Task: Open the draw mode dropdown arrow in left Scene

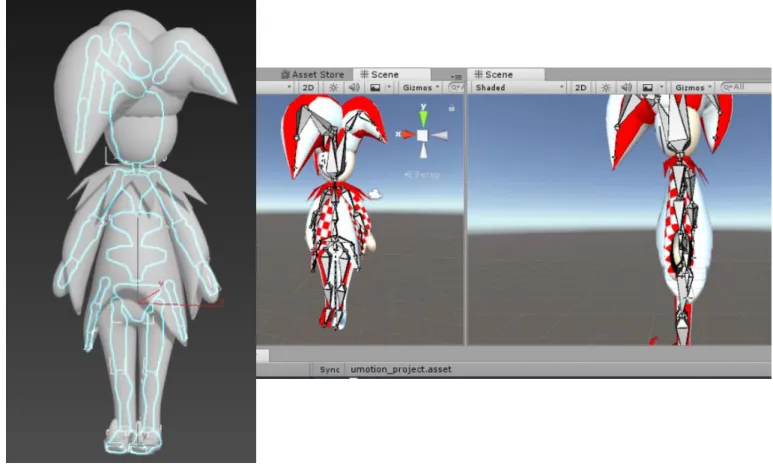Action: (x=289, y=88)
